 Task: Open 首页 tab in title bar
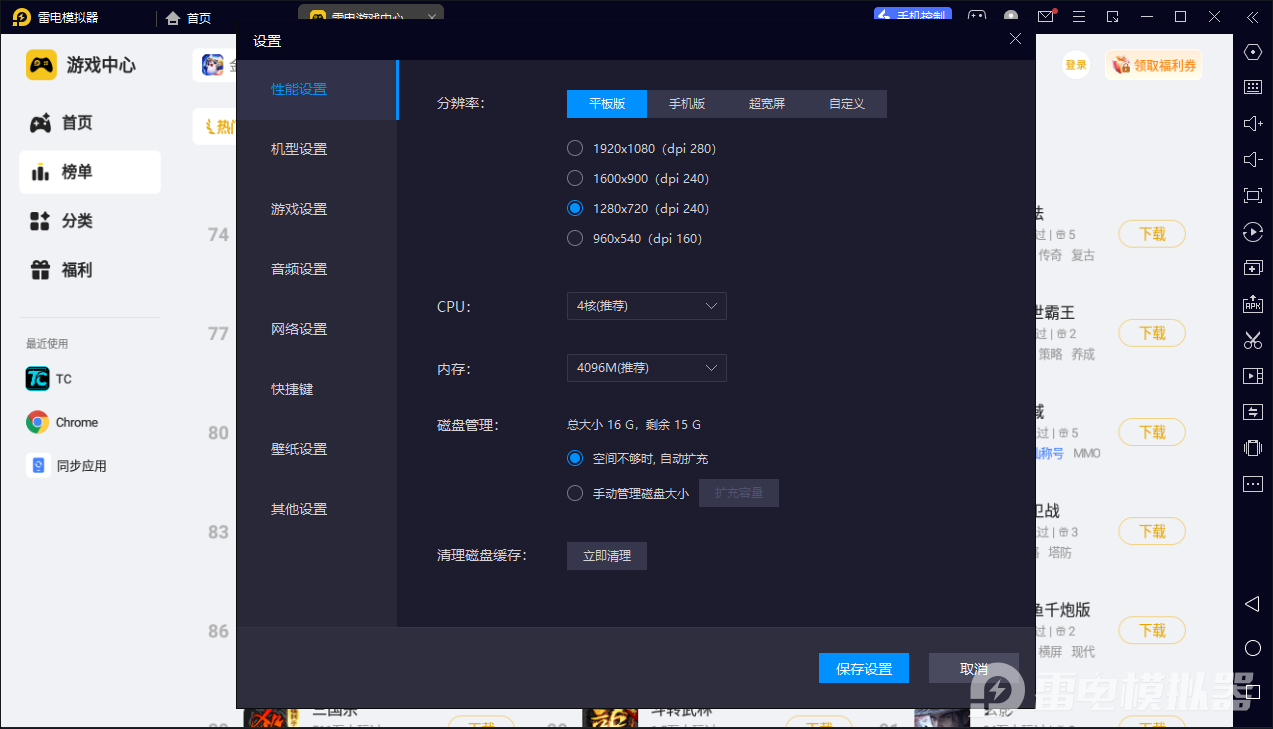tap(188, 17)
